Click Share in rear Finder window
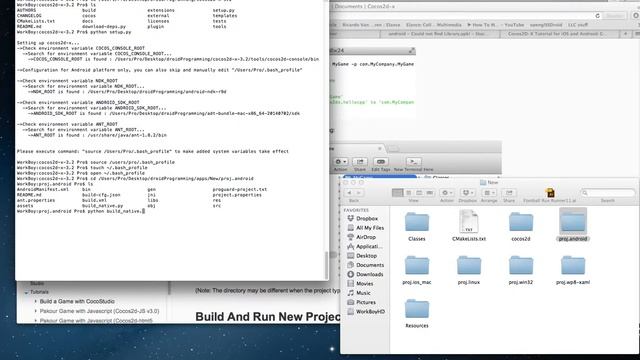640x360 pixels. [x=360, y=162]
